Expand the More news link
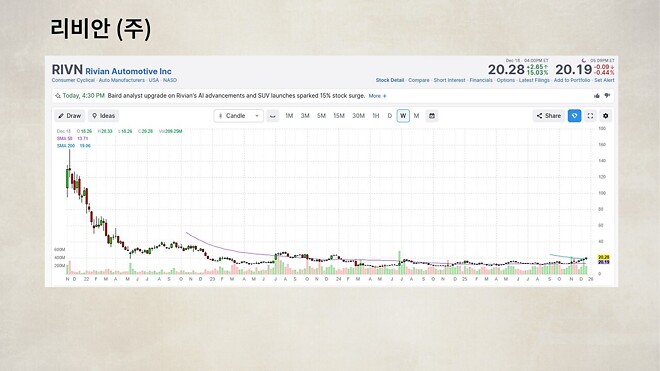This screenshot has width=660, height=371. point(377,96)
